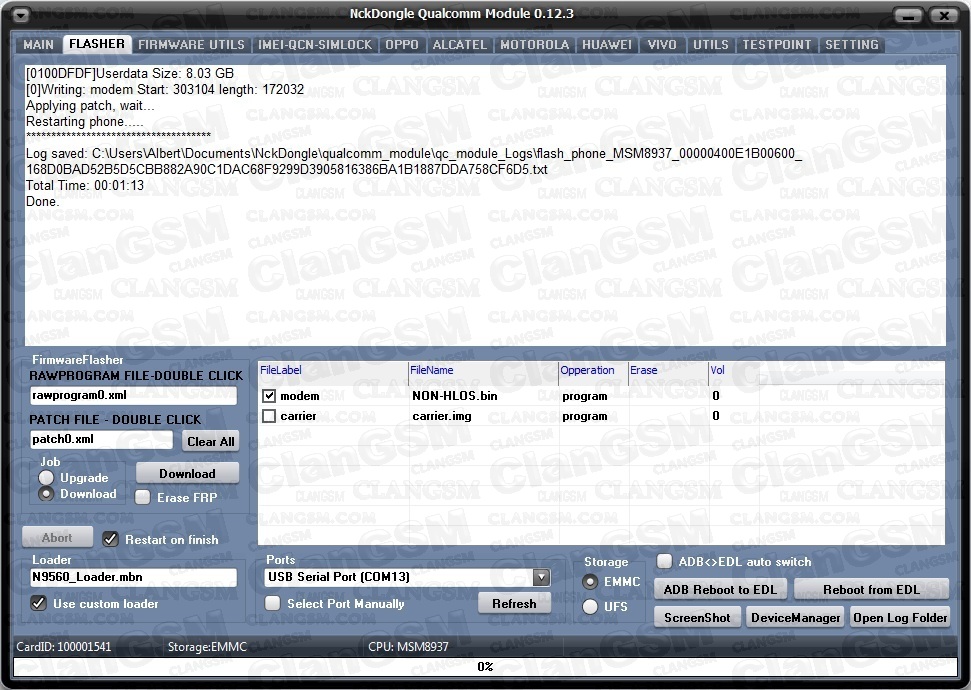The image size is (971, 690).
Task: Click the Erase column header
Action: click(668, 370)
